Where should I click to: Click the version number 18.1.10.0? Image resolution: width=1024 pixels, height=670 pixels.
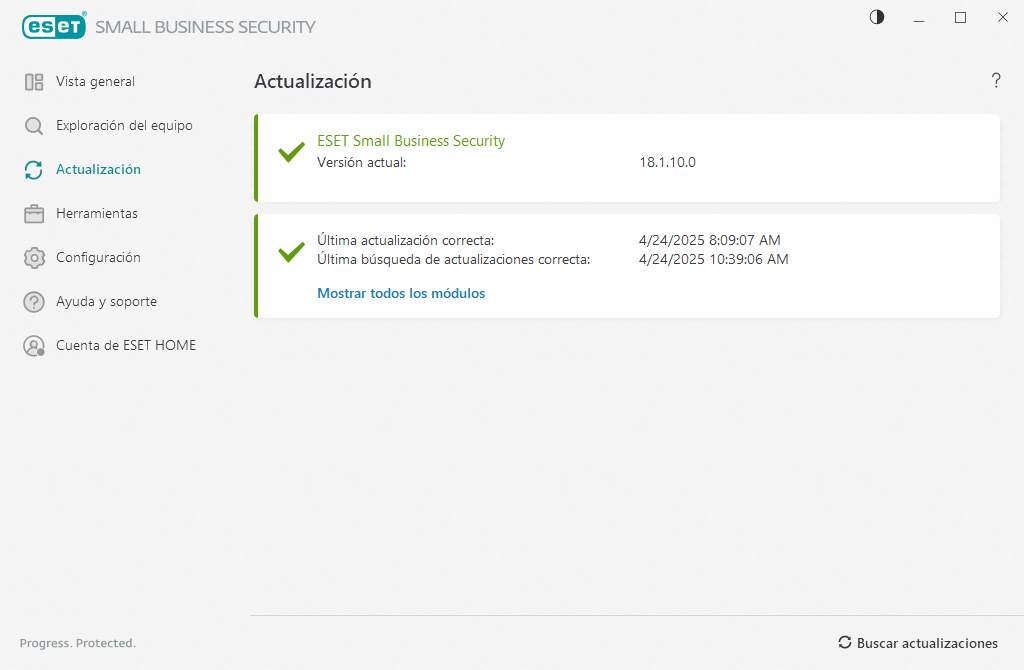click(x=667, y=162)
